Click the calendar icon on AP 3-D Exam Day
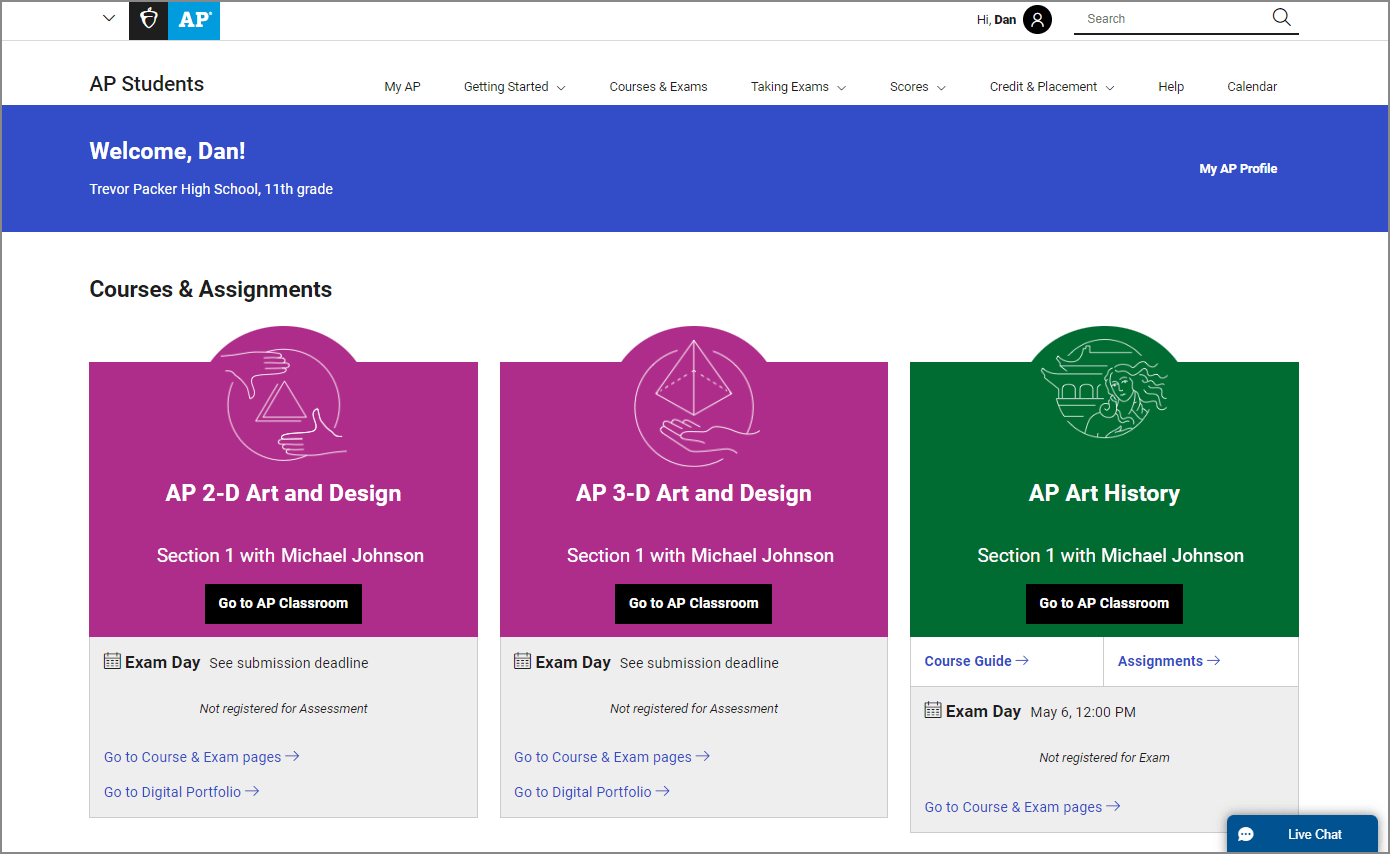 pyautogui.click(x=522, y=661)
